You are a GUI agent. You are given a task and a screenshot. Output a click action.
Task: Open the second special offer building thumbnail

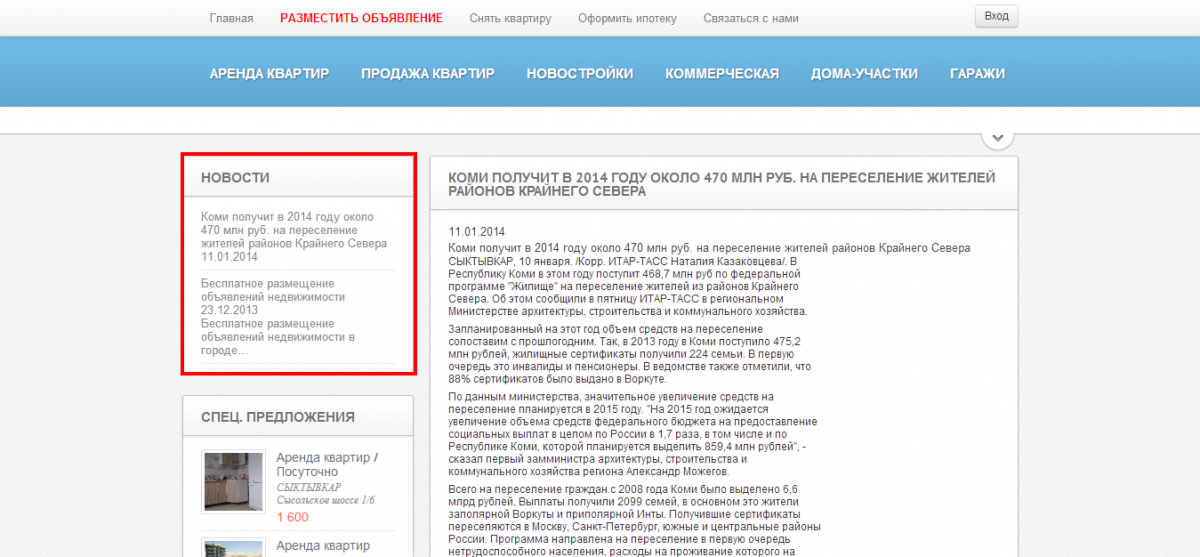point(232,548)
